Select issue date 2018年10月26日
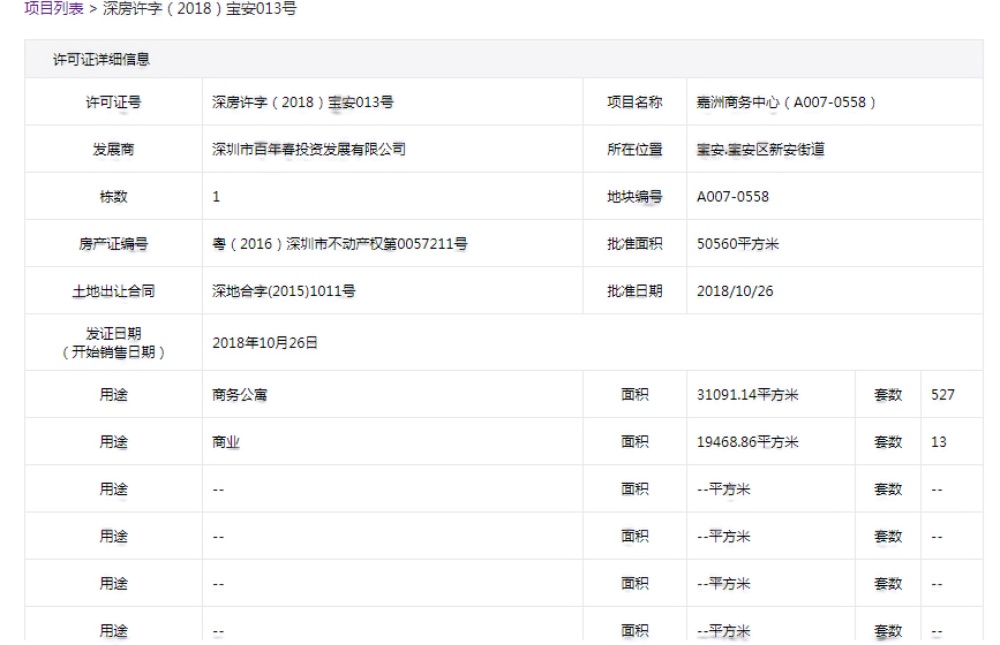The width and height of the screenshot is (1000, 645). point(265,343)
